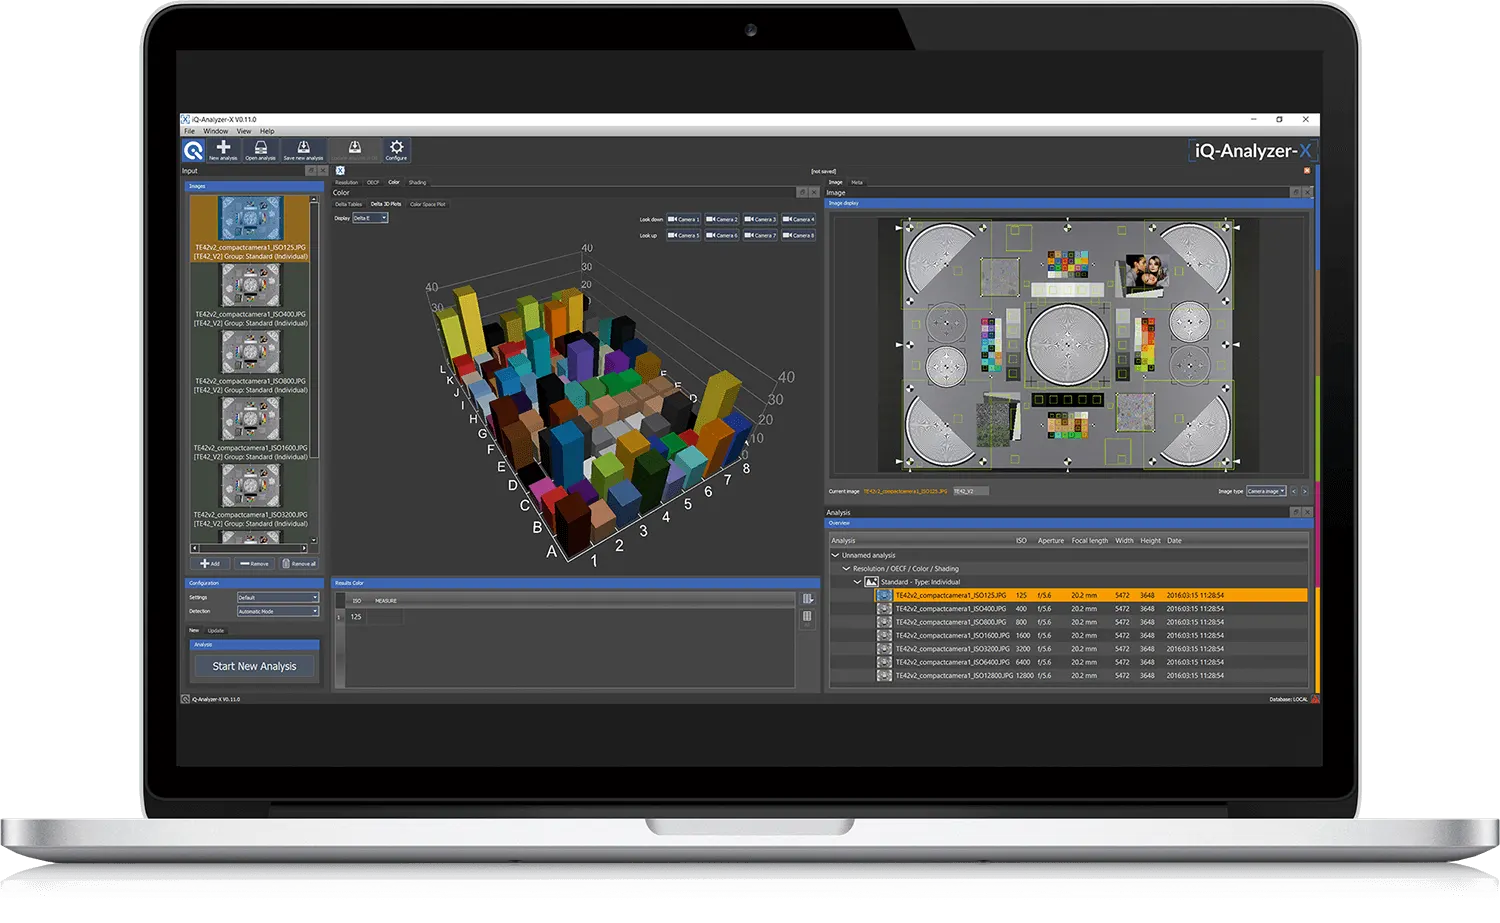Click the Save new analysis icon

coord(303,150)
